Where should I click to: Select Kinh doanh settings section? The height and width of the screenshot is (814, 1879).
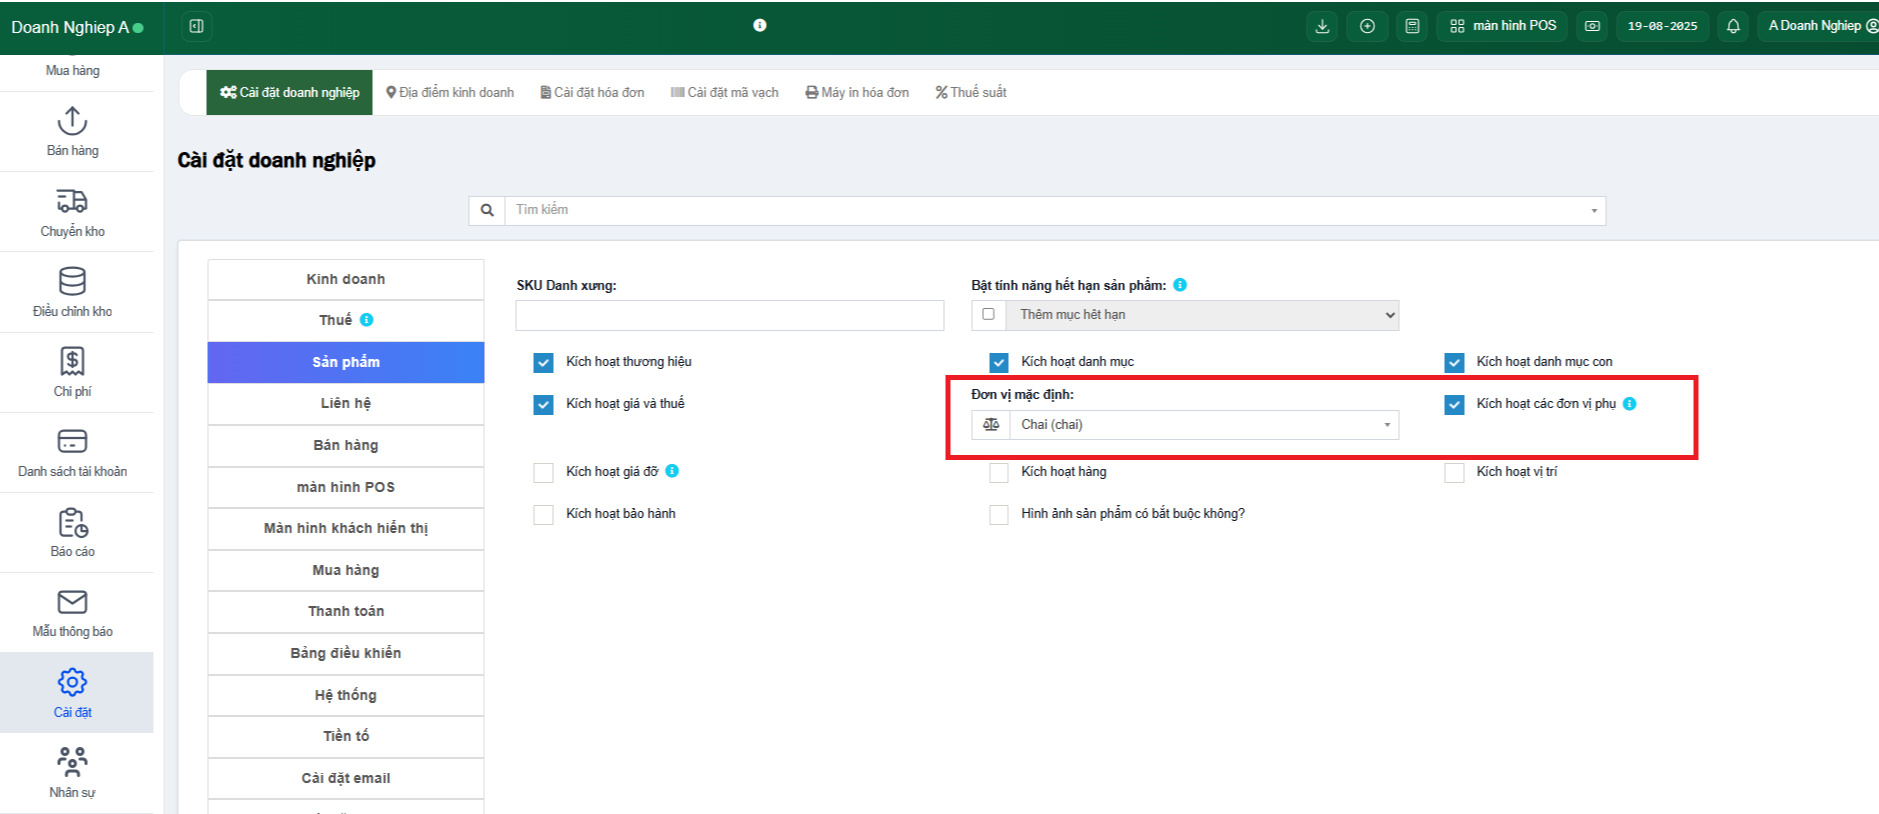(346, 279)
